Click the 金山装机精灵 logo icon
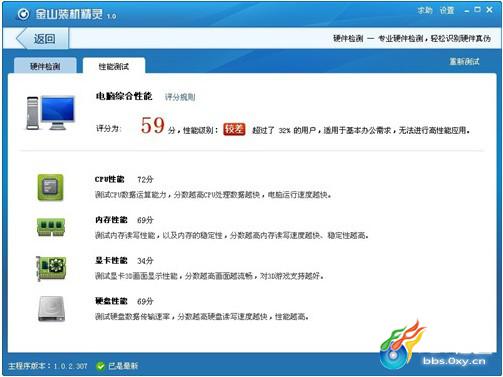The height and width of the screenshot is (377, 503). click(23, 14)
